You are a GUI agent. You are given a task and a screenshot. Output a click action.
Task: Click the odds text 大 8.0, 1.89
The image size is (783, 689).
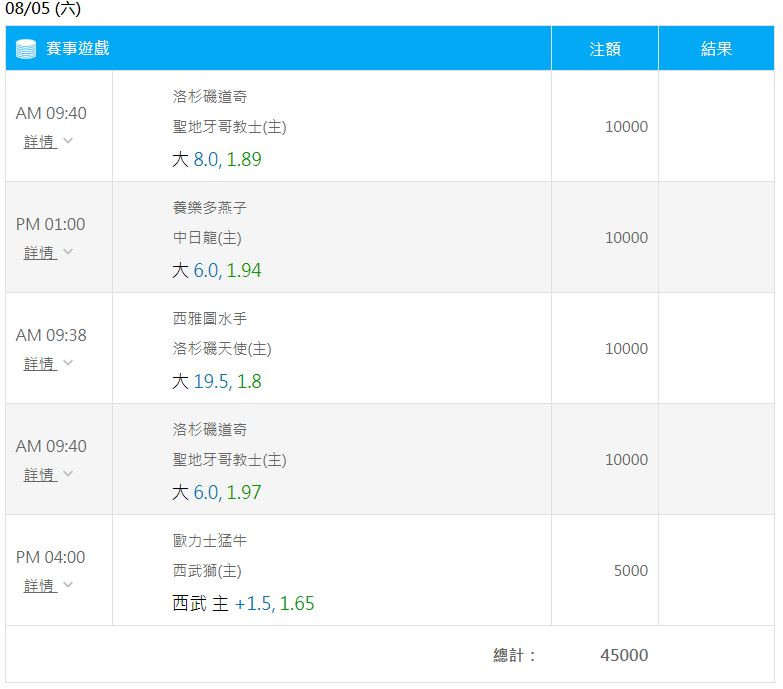click(217, 159)
